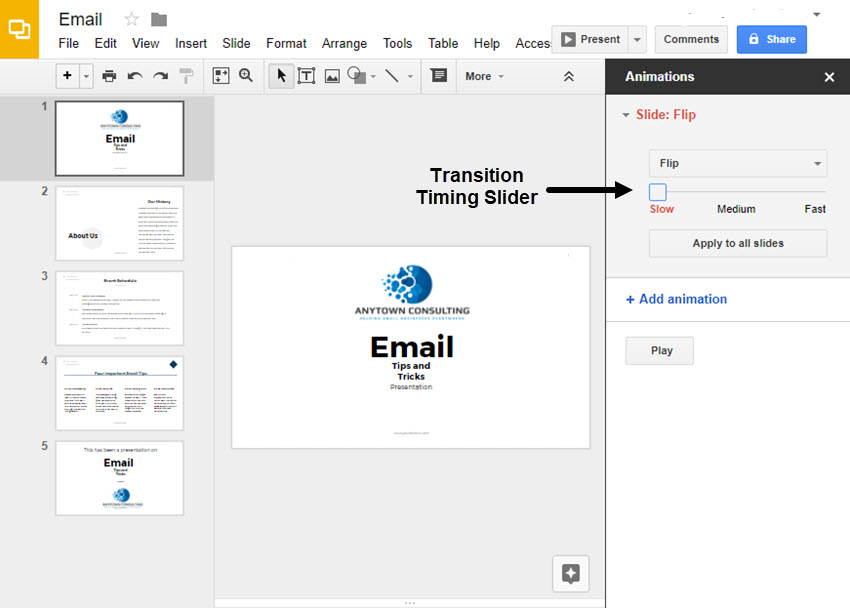
Task: Click the speaker notes drag handle dots
Action: [x=410, y=603]
